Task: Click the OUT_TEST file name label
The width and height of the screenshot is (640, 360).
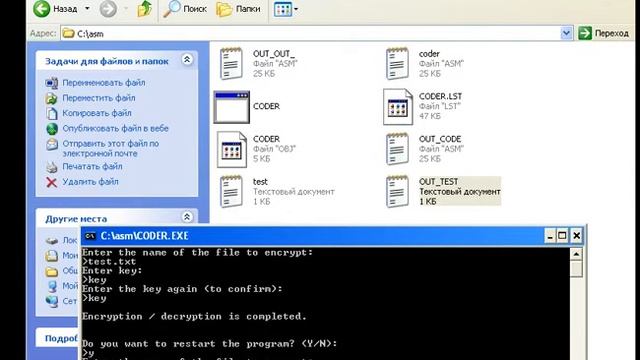Action: click(438, 182)
